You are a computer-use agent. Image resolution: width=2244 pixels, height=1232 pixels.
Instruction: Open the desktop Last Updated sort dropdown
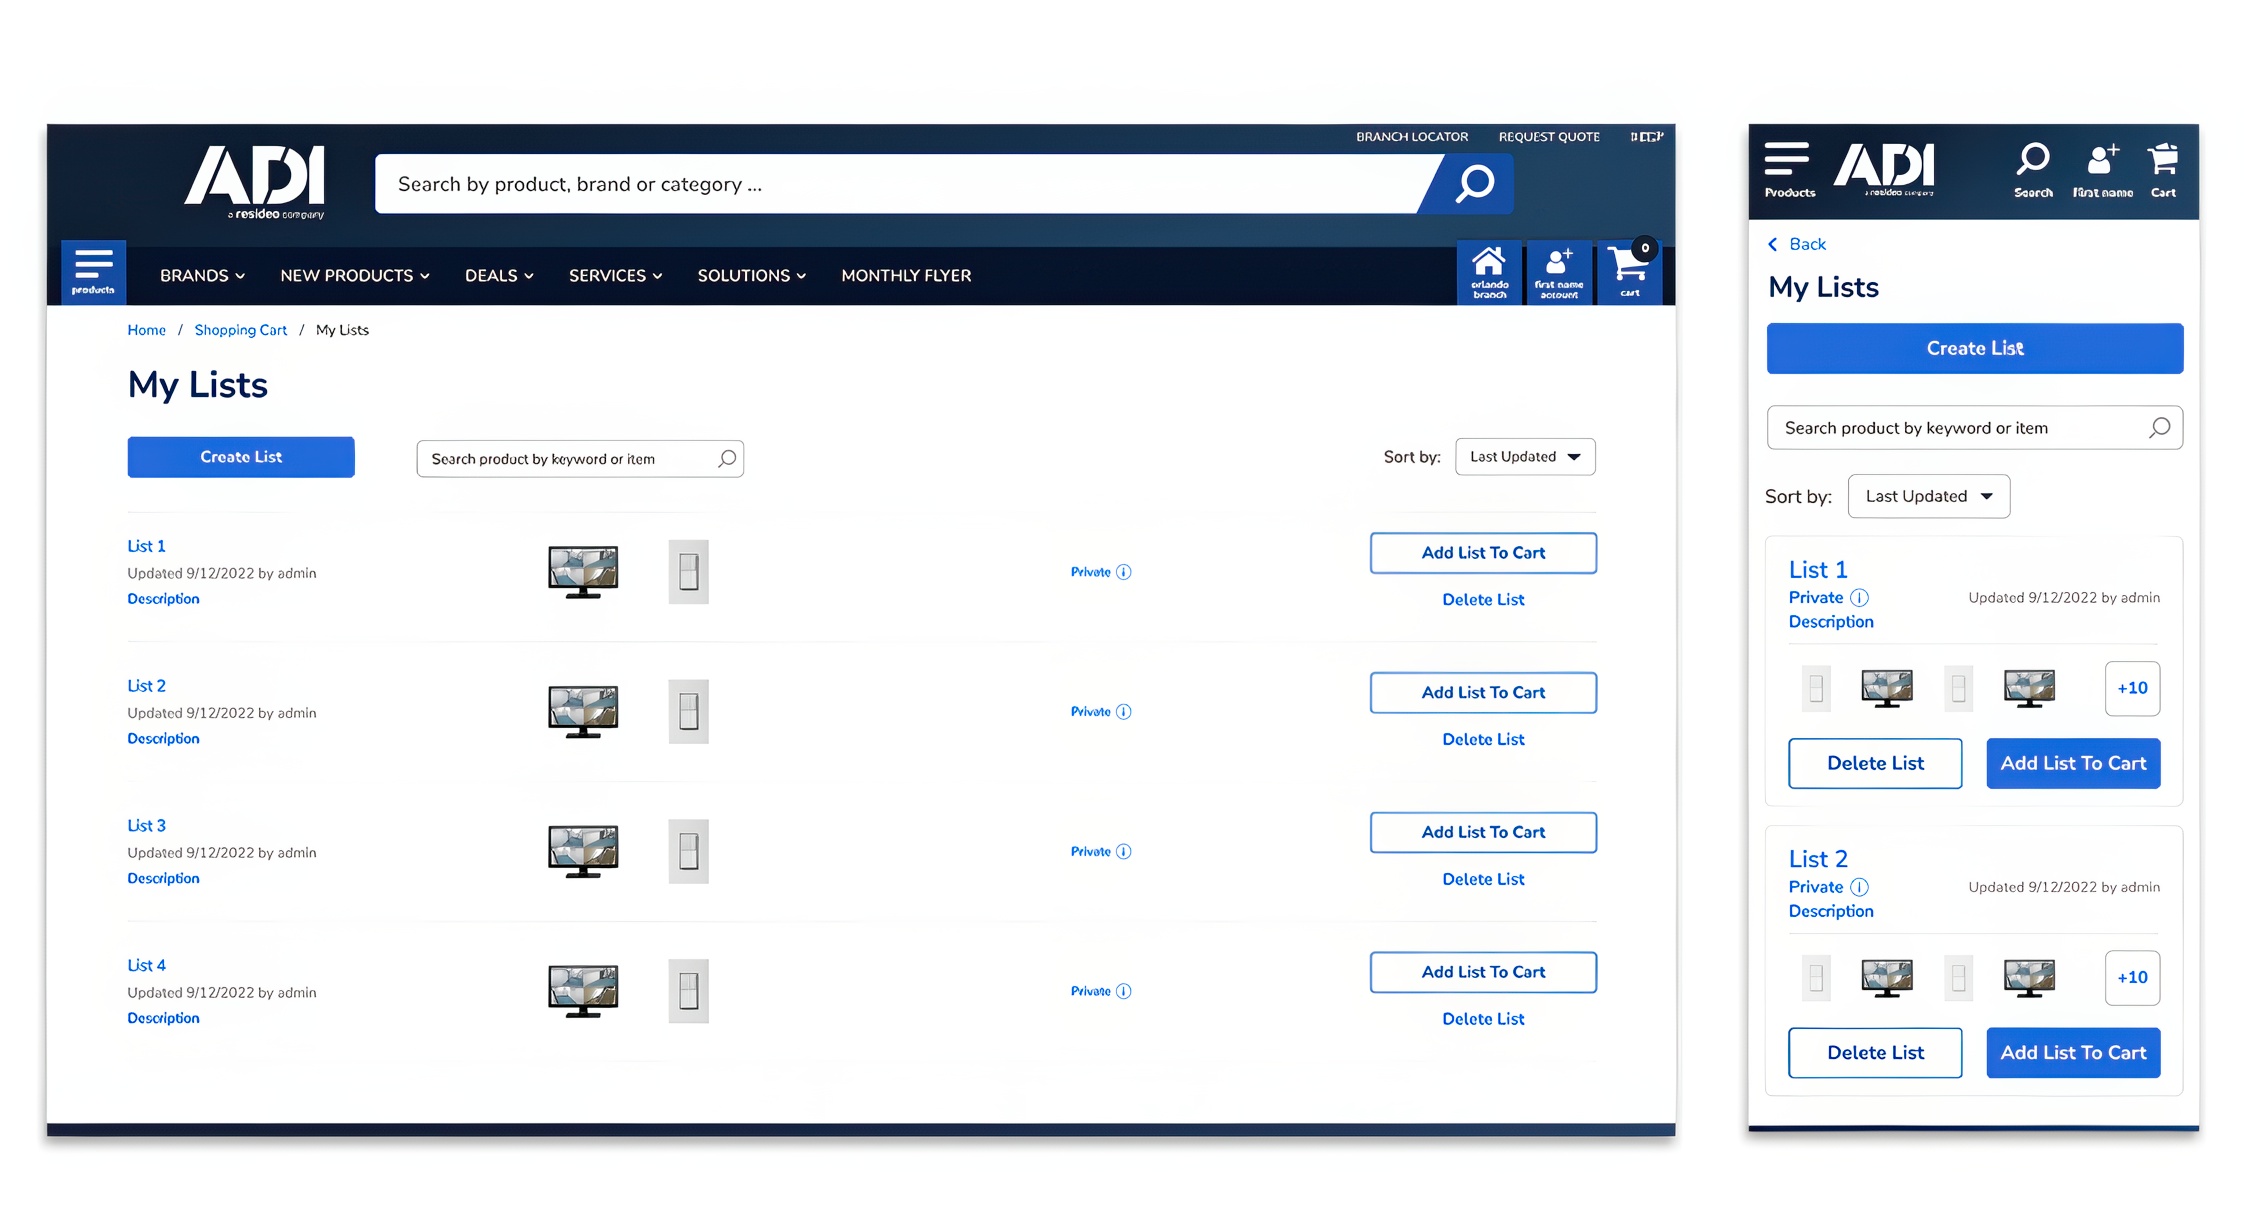click(x=1525, y=457)
